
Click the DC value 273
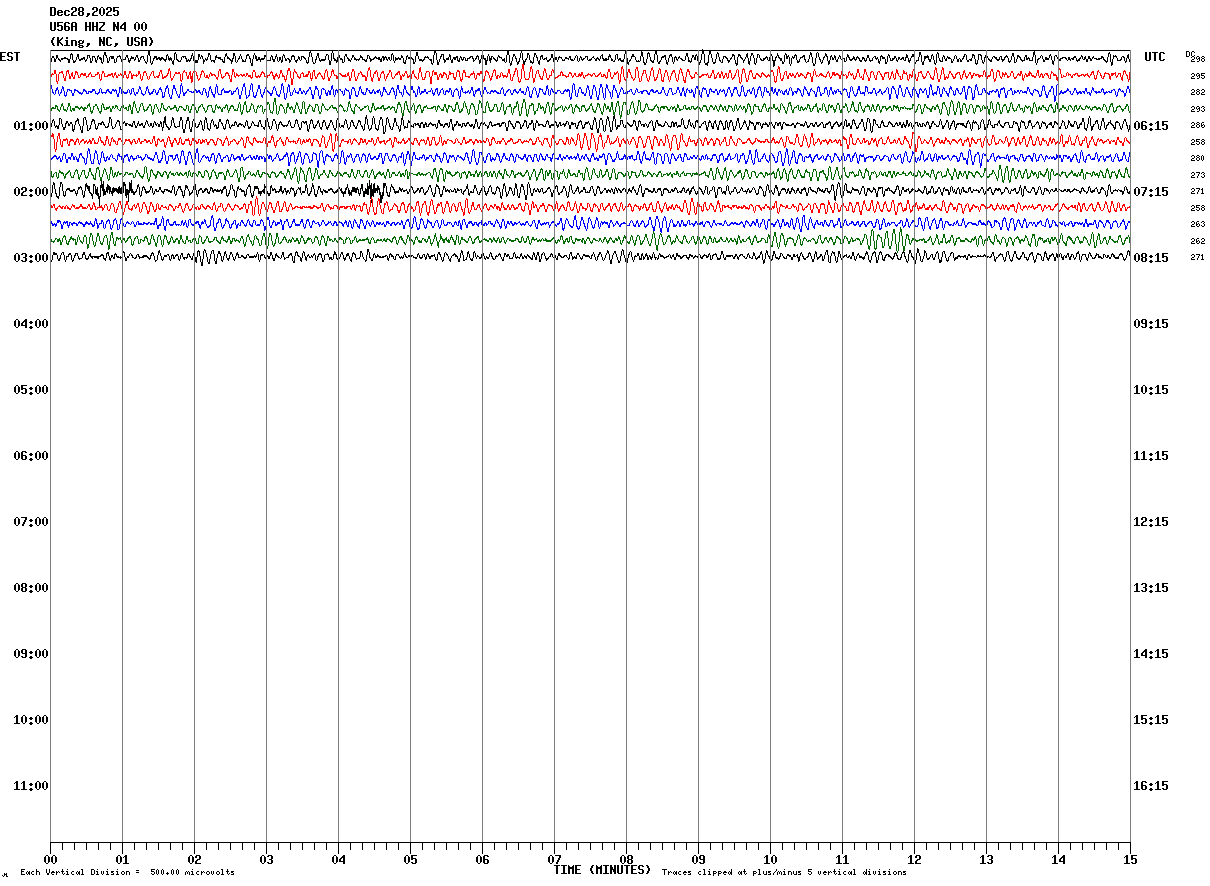click(1198, 175)
